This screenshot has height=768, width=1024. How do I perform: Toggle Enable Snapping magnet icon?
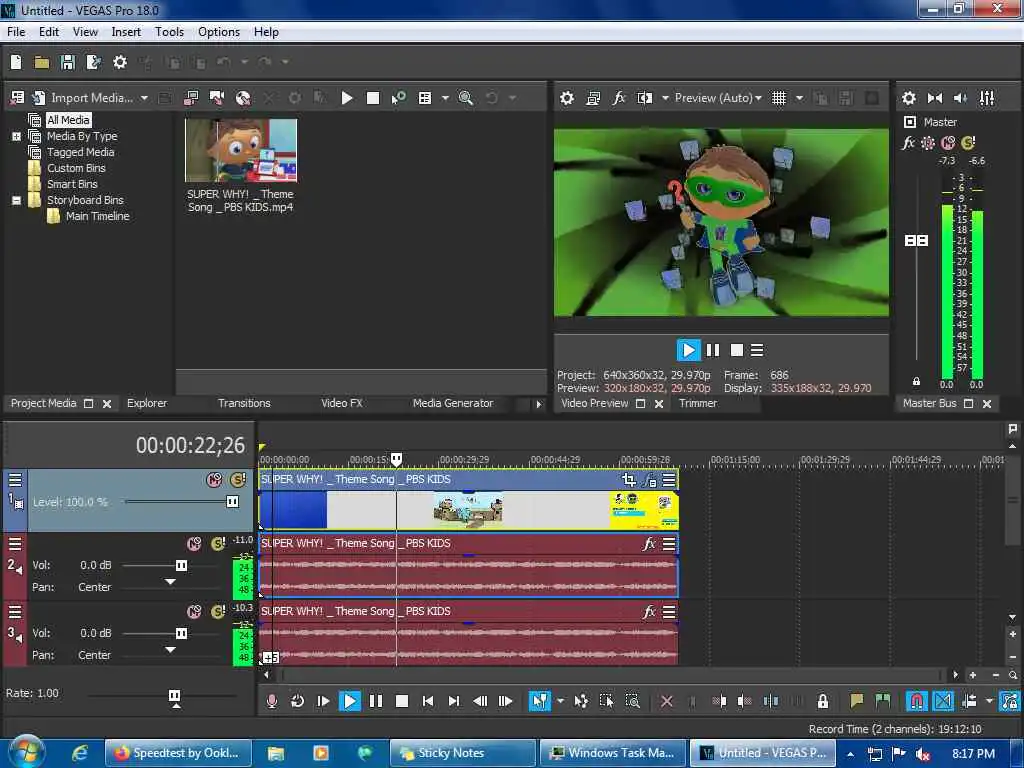point(916,701)
